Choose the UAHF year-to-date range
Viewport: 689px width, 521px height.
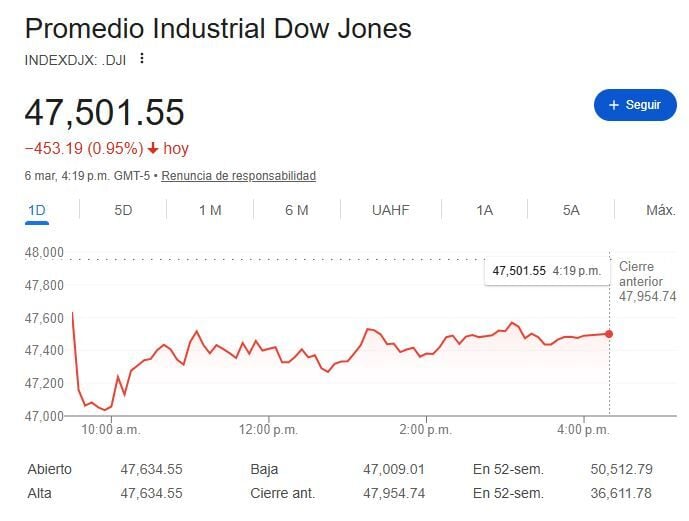(391, 210)
